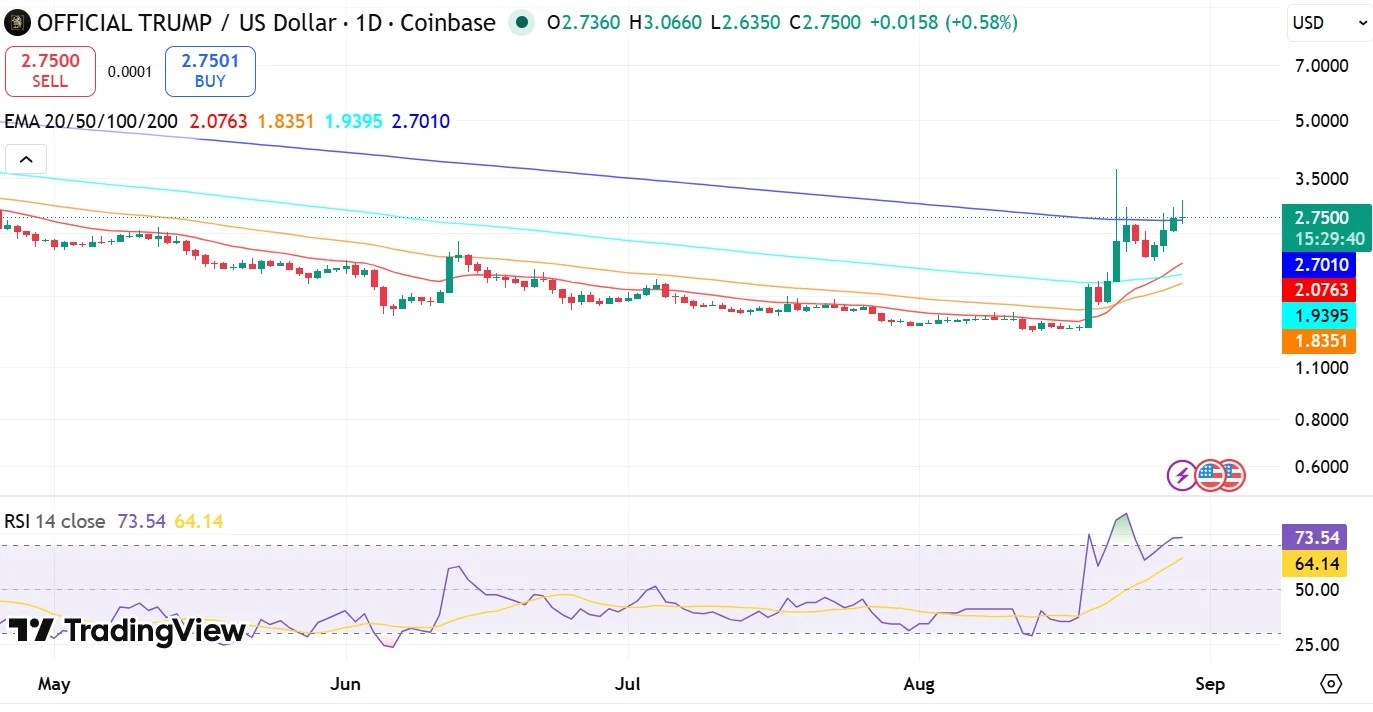
Task: Click the 2.7500 SELL button
Action: click(x=50, y=71)
